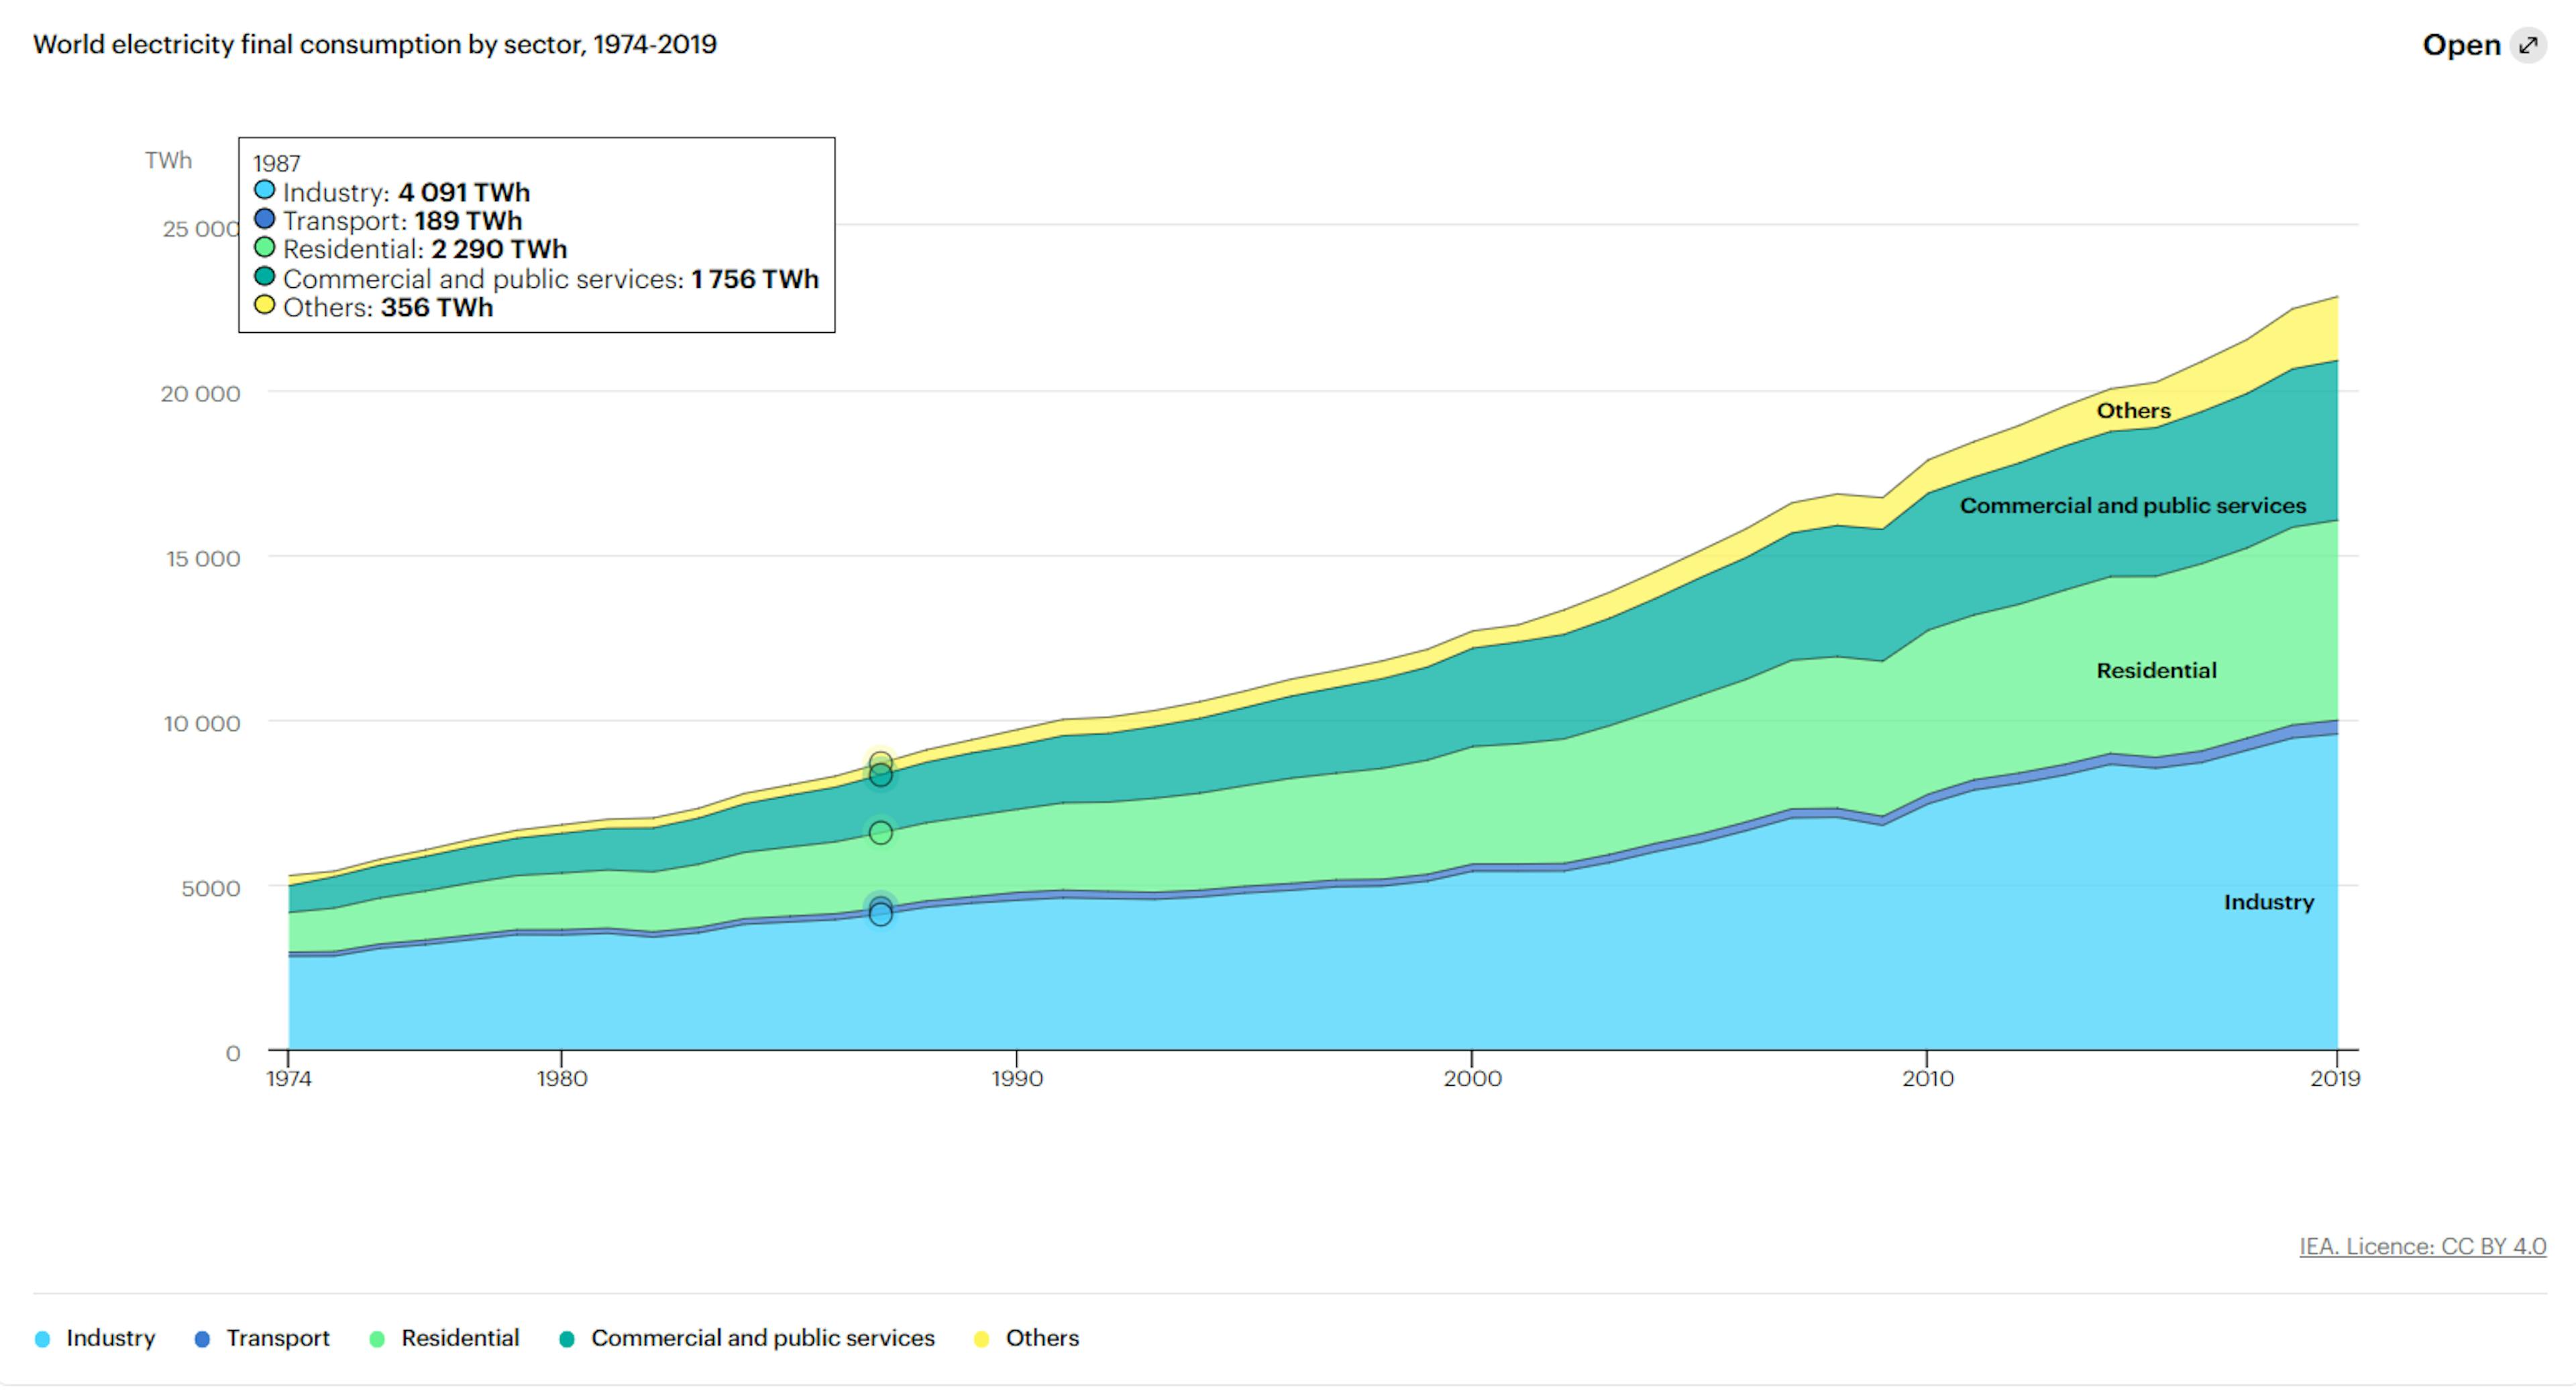Click the 15 000 y-axis label

click(203, 559)
